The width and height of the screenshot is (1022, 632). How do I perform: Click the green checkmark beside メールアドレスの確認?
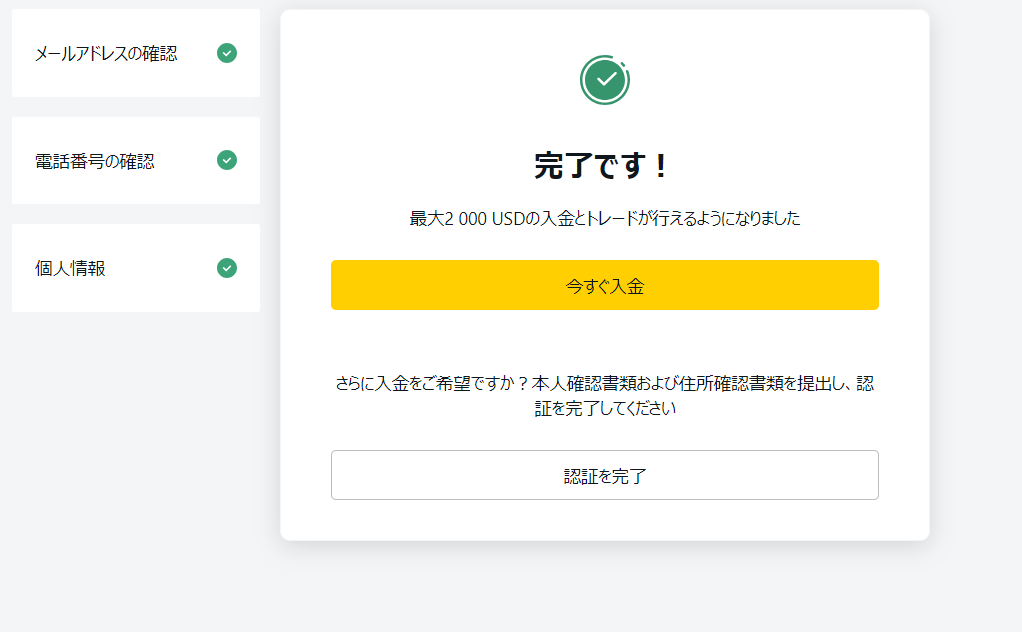[227, 53]
